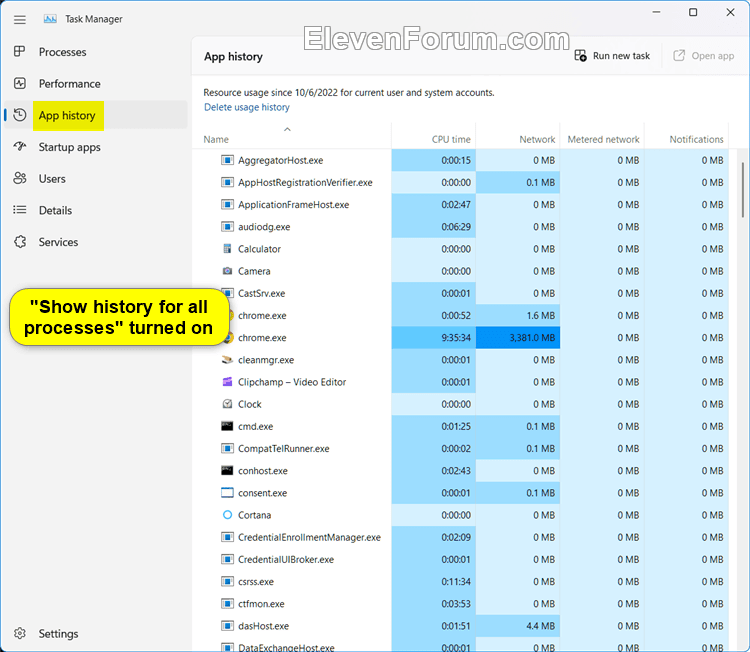Image resolution: width=750 pixels, height=652 pixels.
Task: Select the CredentialUIBroker.exe row
Action: coord(461,559)
